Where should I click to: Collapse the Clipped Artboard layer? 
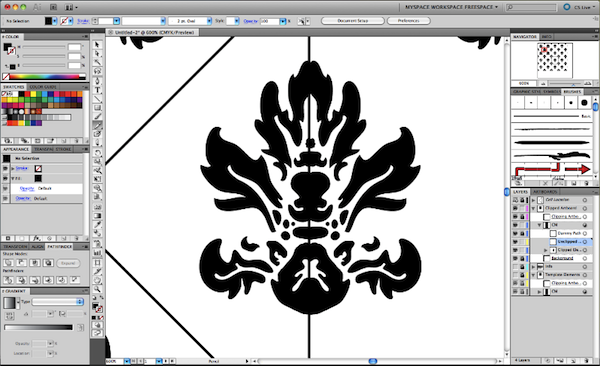coord(533,208)
